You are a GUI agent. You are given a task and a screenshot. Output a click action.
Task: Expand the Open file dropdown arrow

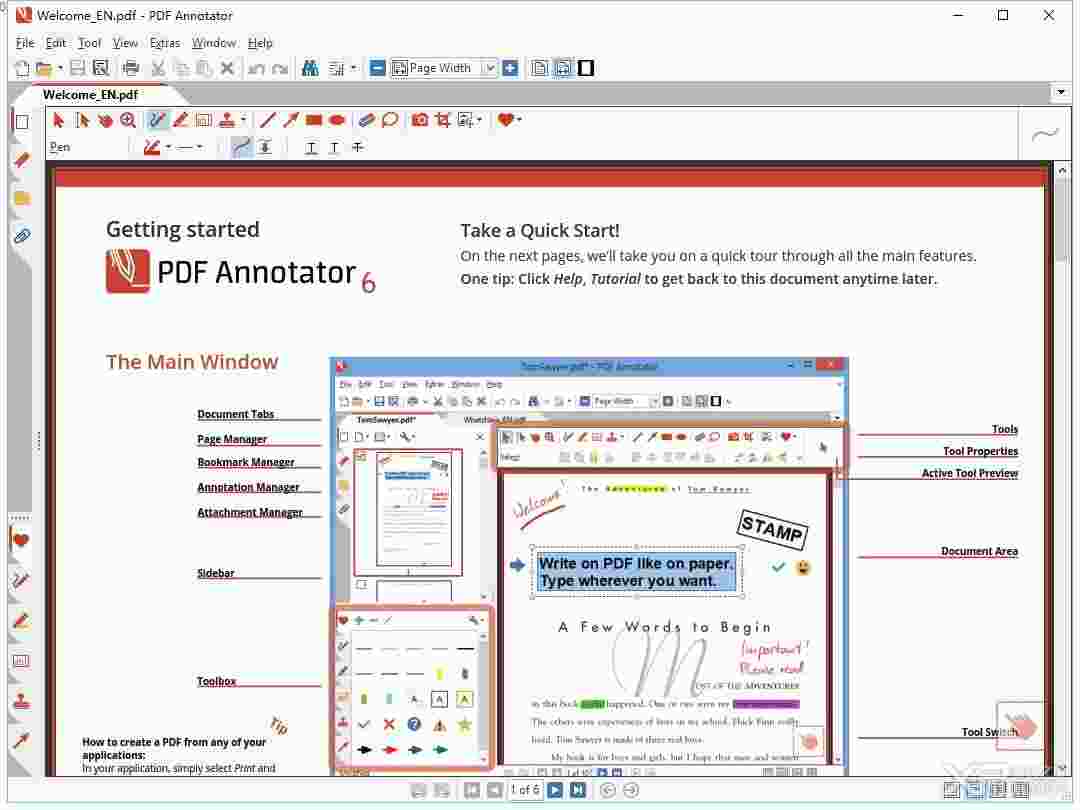pyautogui.click(x=60, y=68)
